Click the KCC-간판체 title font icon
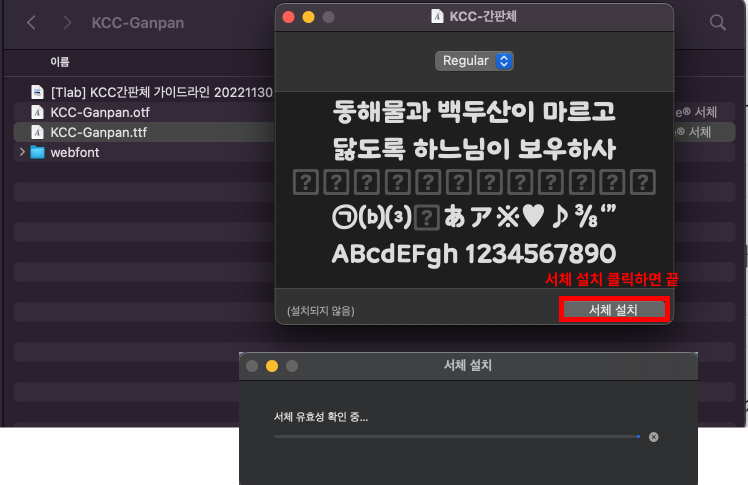Viewport: 748px width, 485px height. (437, 17)
